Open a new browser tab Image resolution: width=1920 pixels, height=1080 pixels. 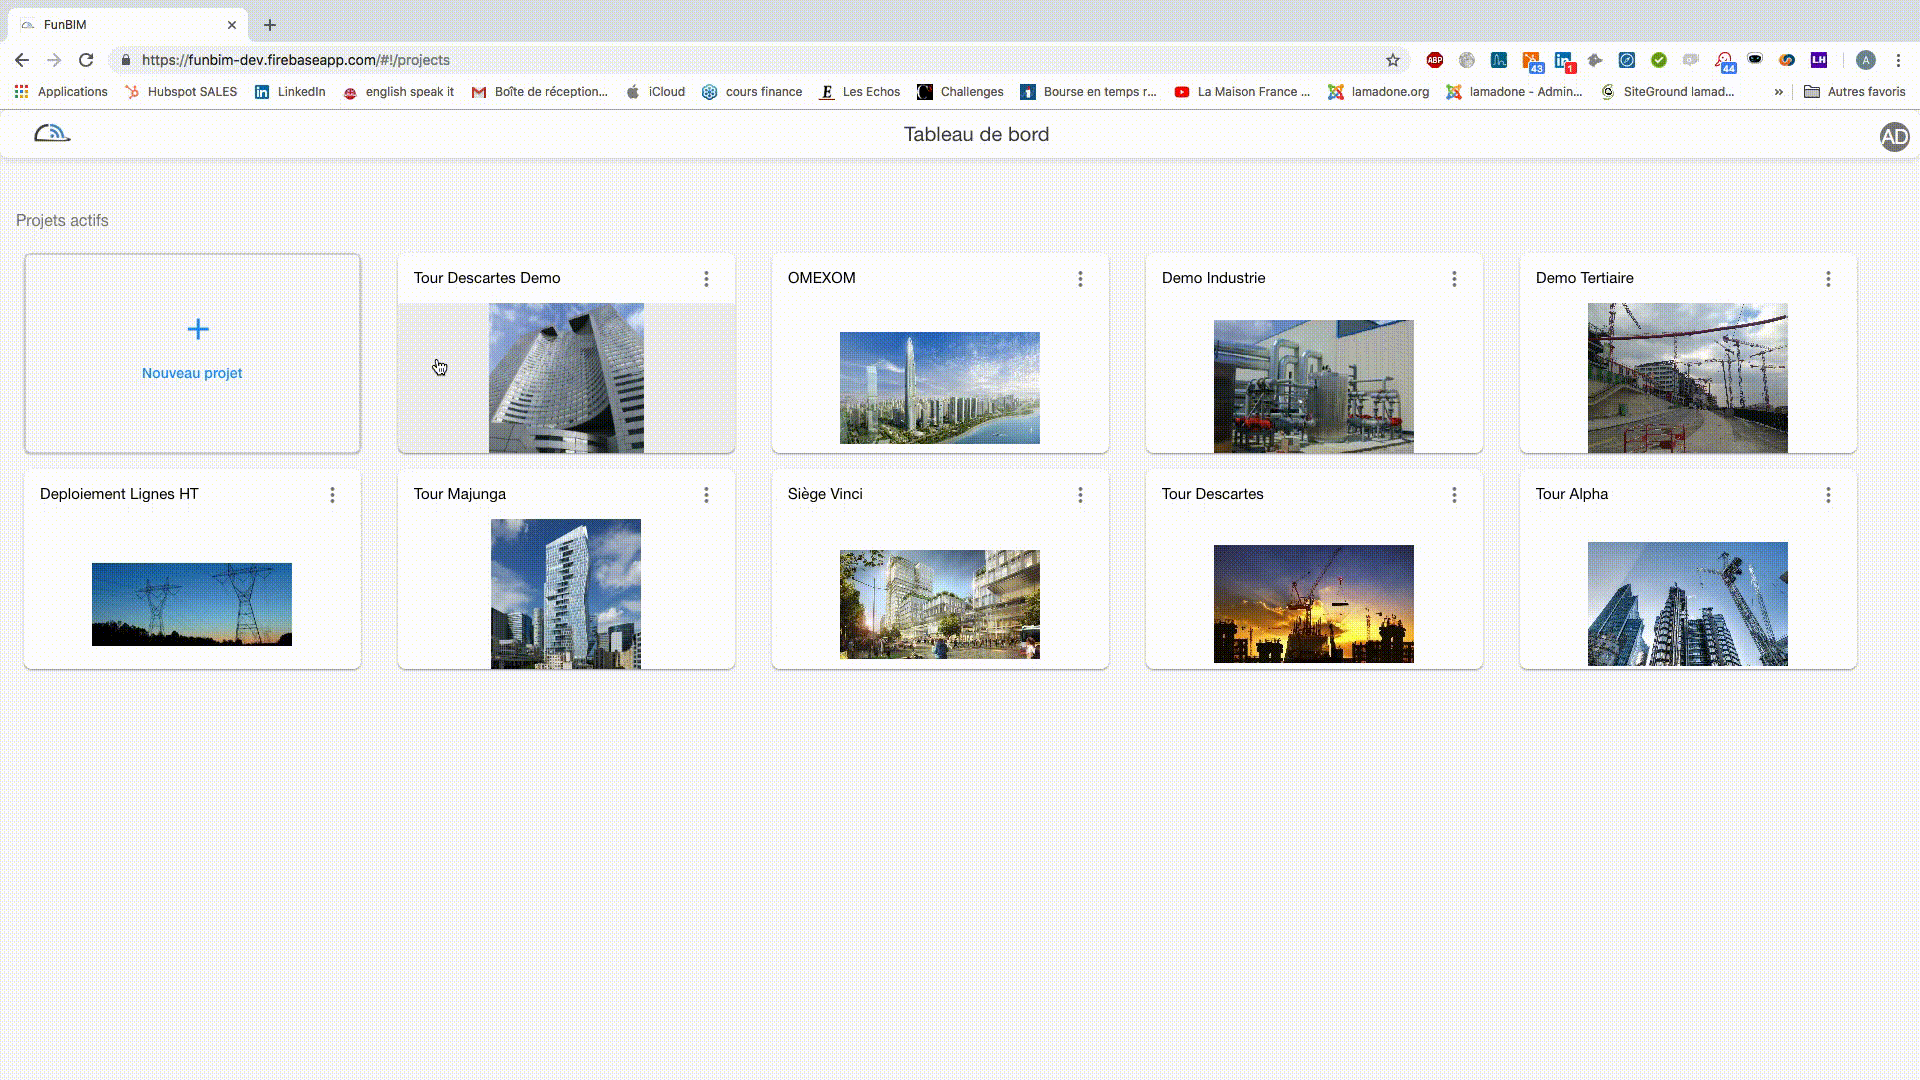click(x=270, y=25)
